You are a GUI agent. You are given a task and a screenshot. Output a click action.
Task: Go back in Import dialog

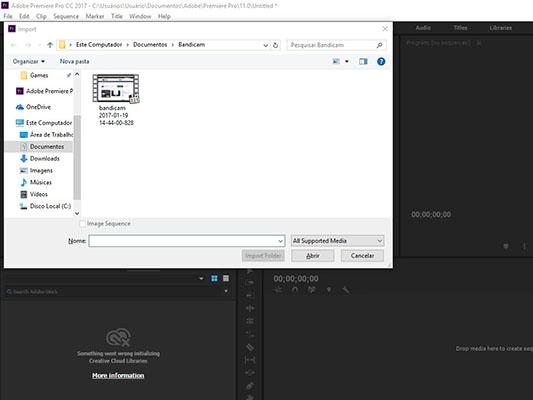pyautogui.click(x=13, y=45)
